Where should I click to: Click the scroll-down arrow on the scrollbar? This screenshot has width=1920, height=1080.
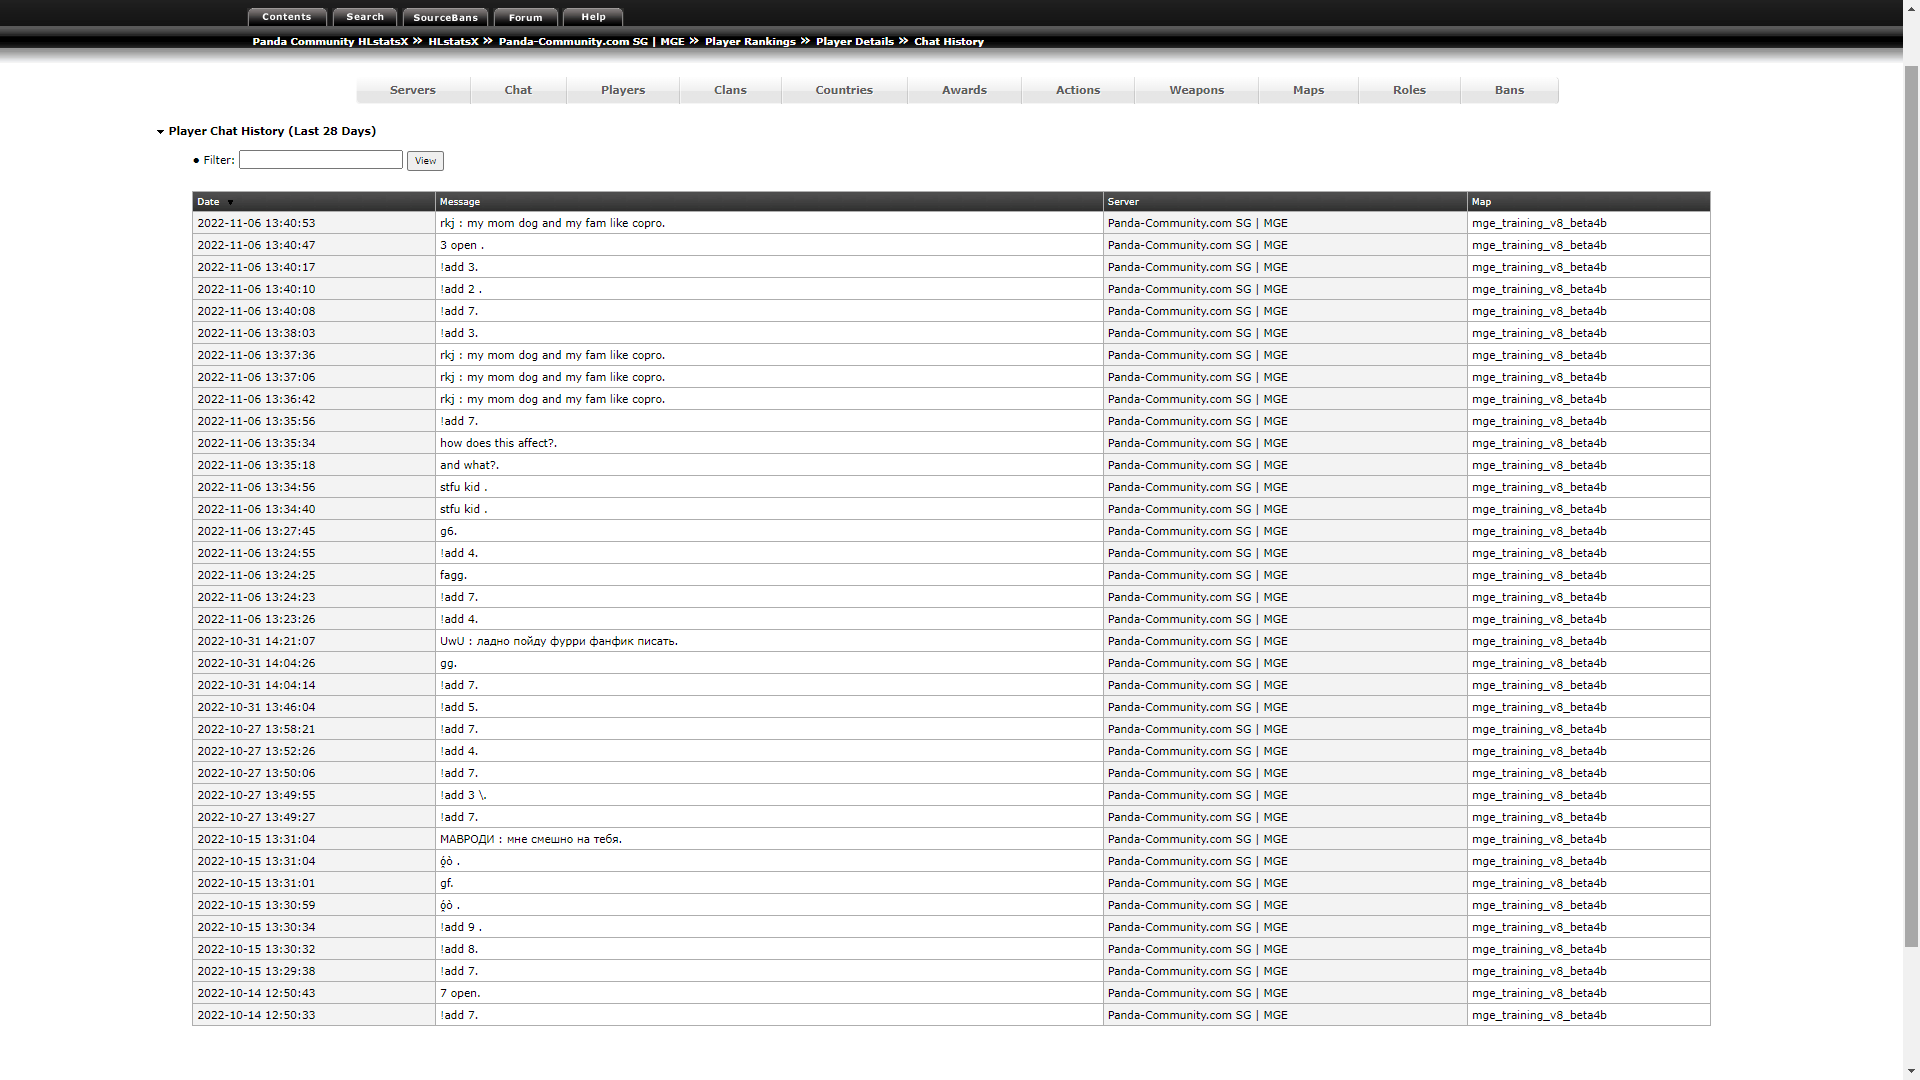pyautogui.click(x=1911, y=1070)
